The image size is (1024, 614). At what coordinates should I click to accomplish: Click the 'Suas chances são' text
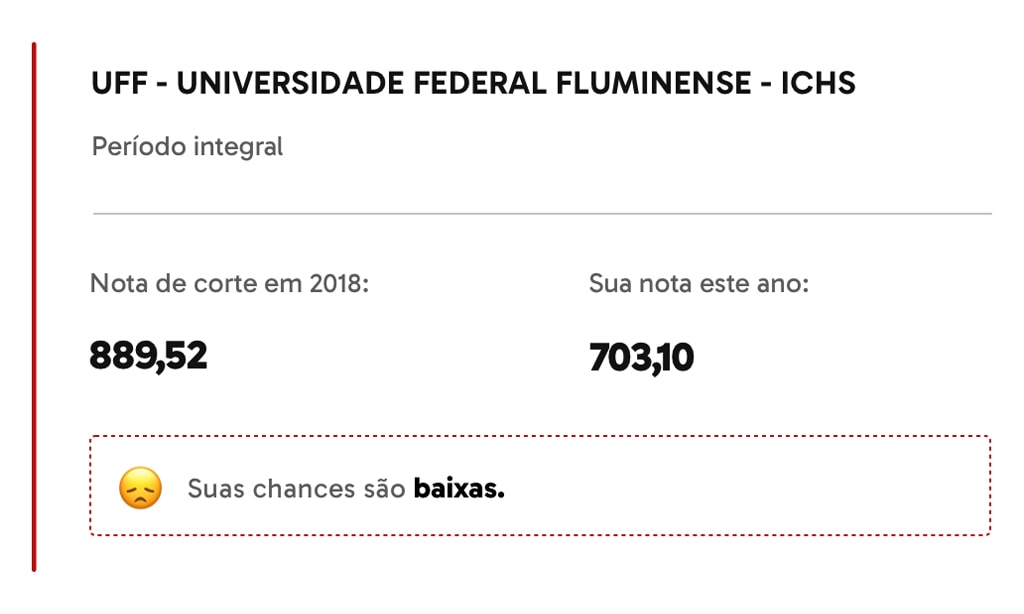click(296, 489)
